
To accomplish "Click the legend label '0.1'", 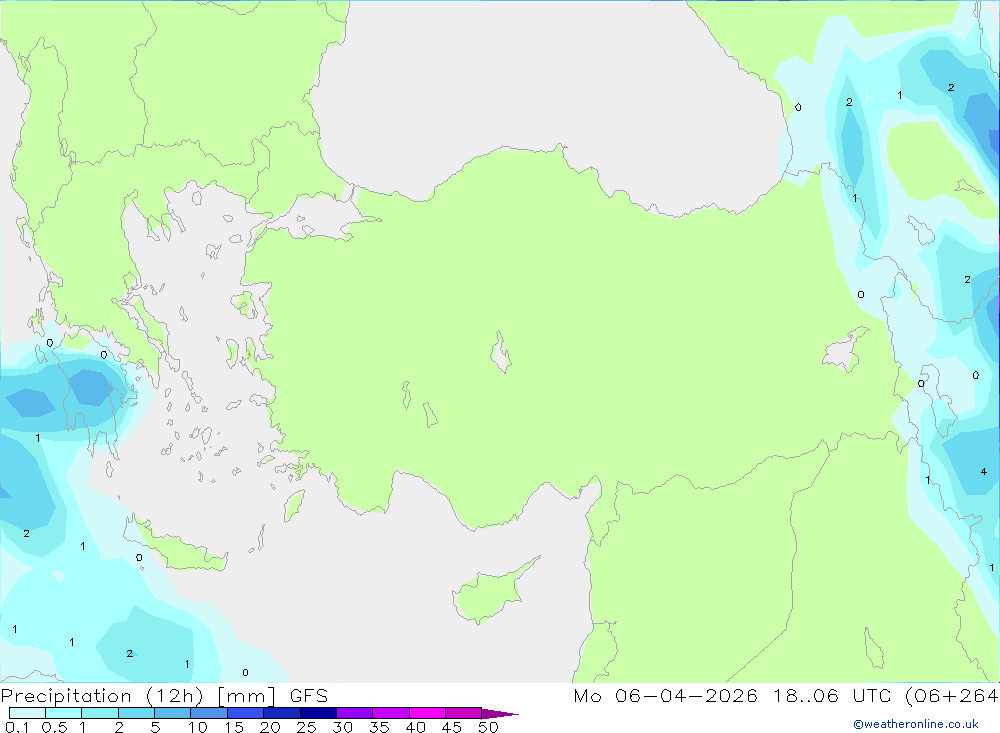I will pyautogui.click(x=17, y=727).
